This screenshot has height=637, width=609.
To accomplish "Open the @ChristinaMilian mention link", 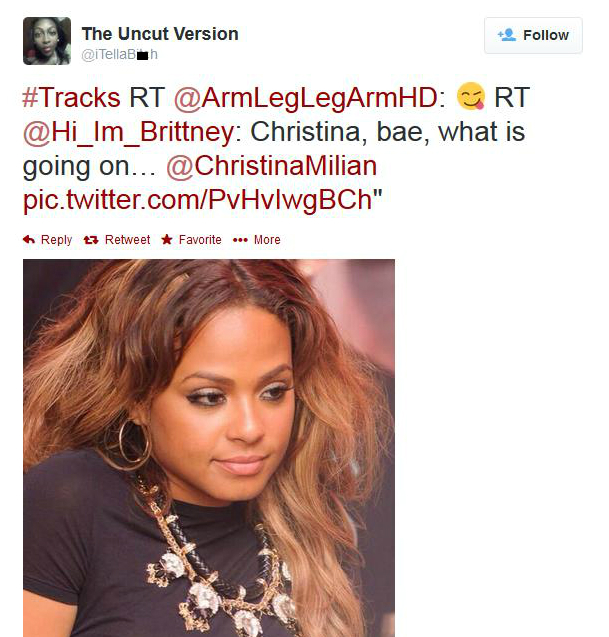I will [271, 166].
